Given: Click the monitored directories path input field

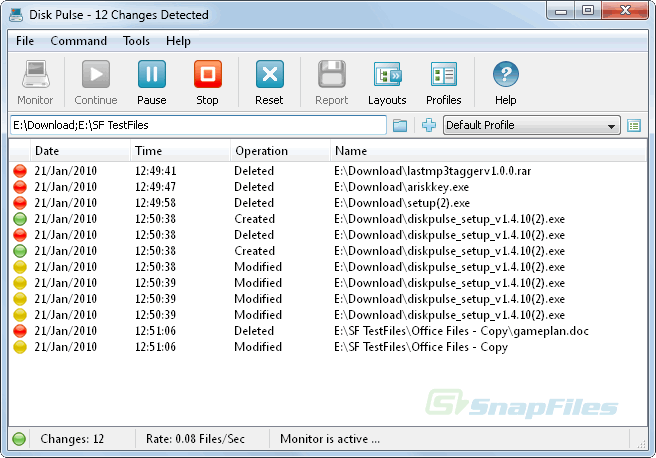Looking at the screenshot, I should pos(198,125).
